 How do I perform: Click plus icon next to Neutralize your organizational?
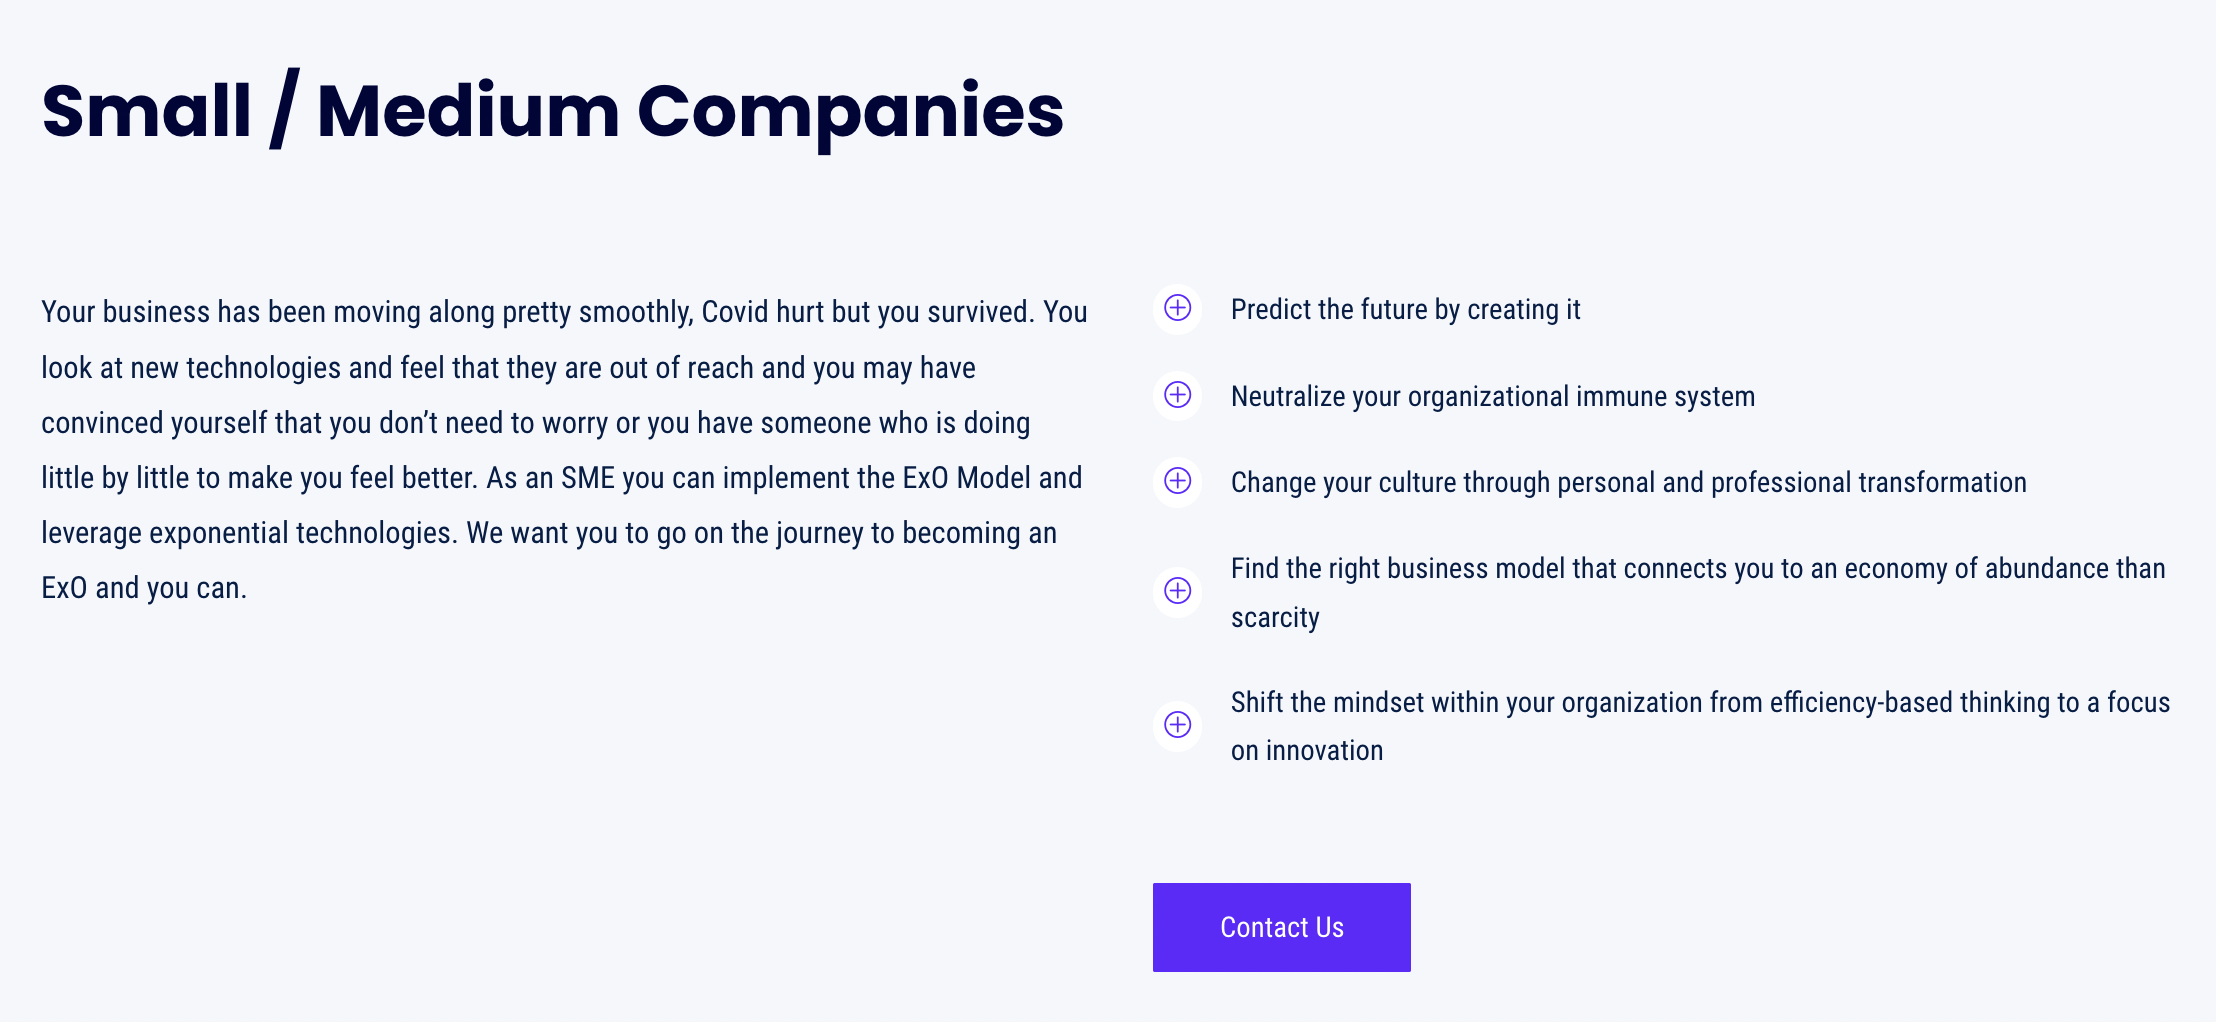[1178, 395]
